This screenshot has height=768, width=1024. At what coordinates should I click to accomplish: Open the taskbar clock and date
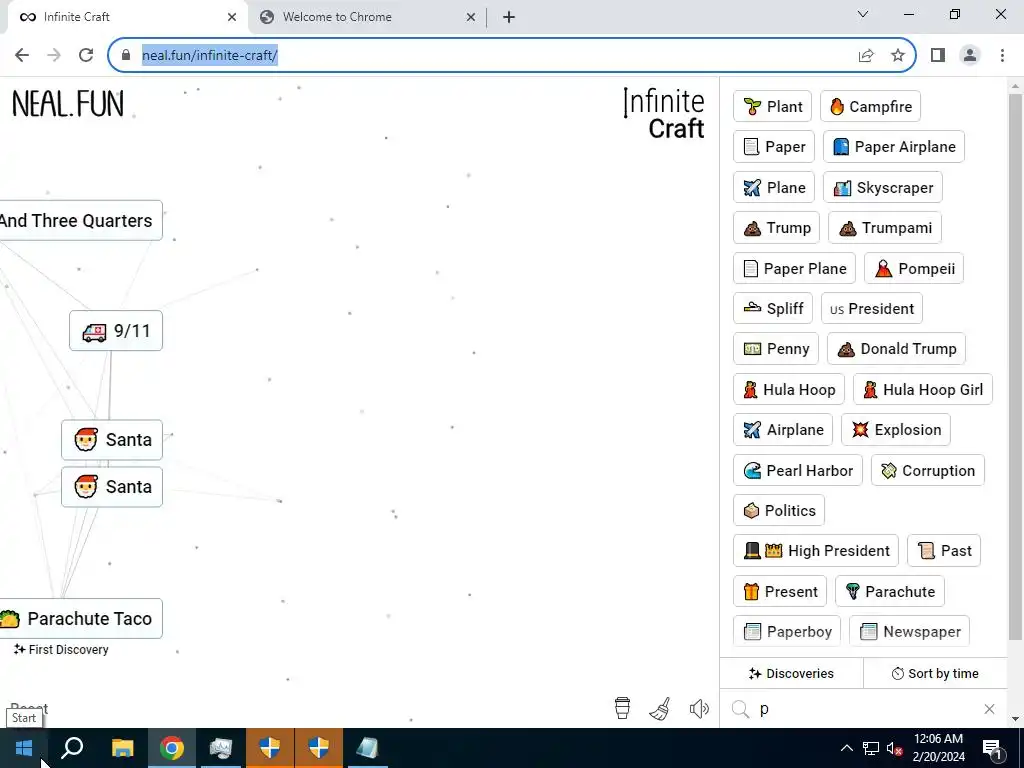(x=938, y=748)
